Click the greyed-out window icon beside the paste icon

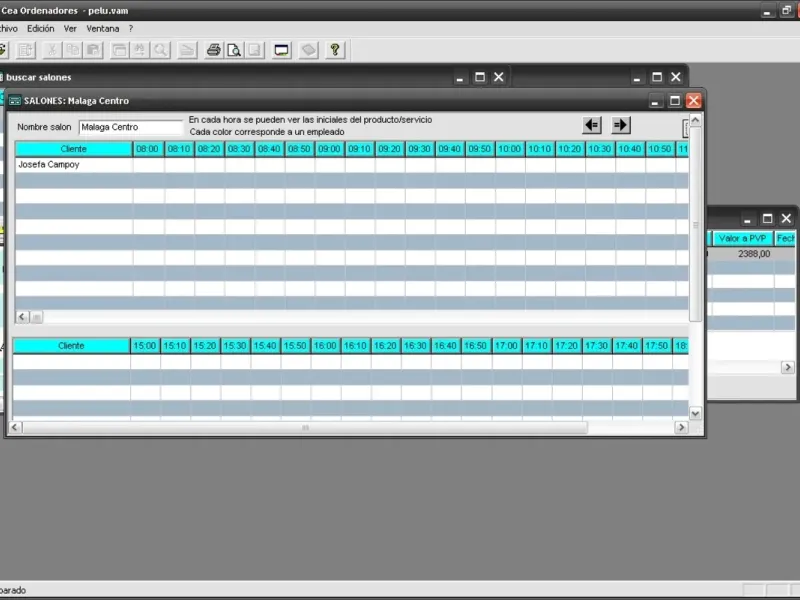(x=119, y=50)
